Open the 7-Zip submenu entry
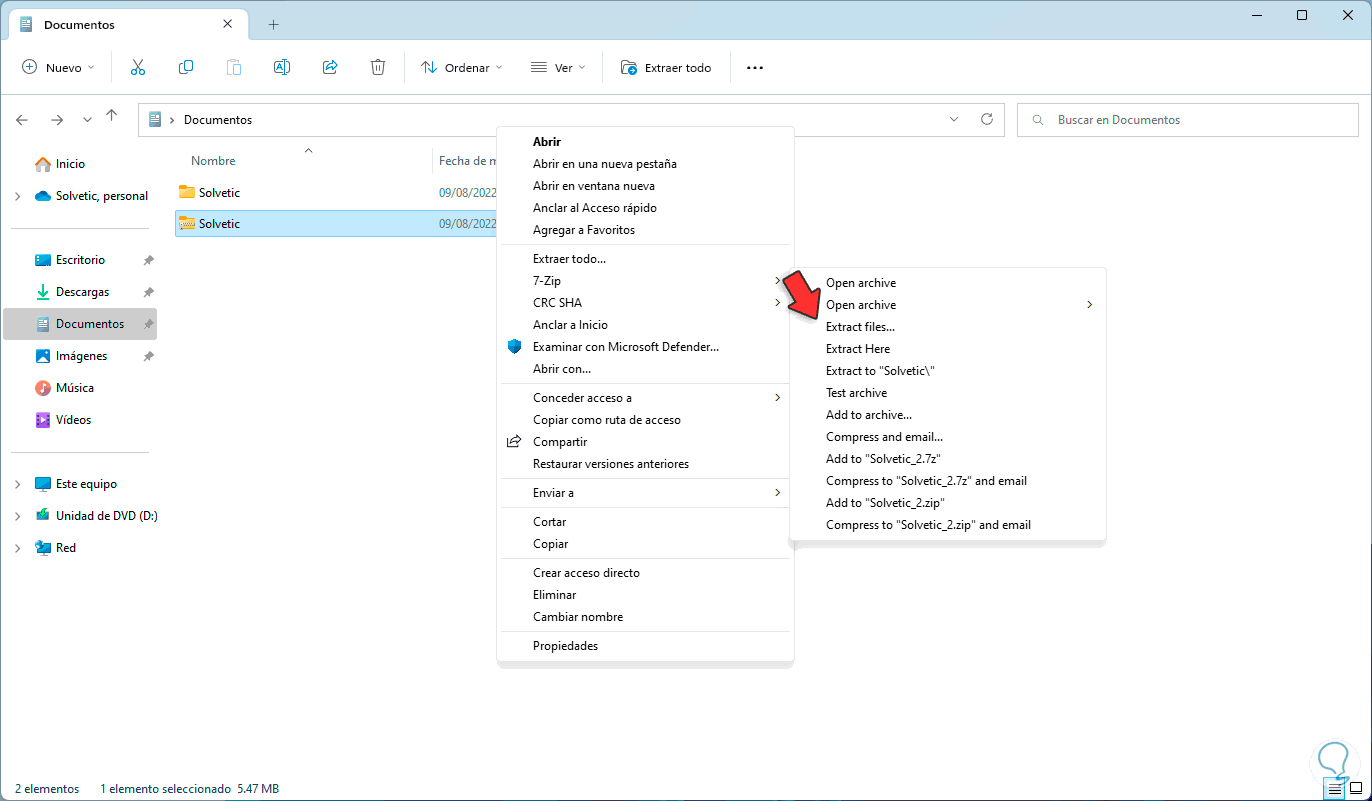Viewport: 1372px width, 801px height. click(x=645, y=281)
